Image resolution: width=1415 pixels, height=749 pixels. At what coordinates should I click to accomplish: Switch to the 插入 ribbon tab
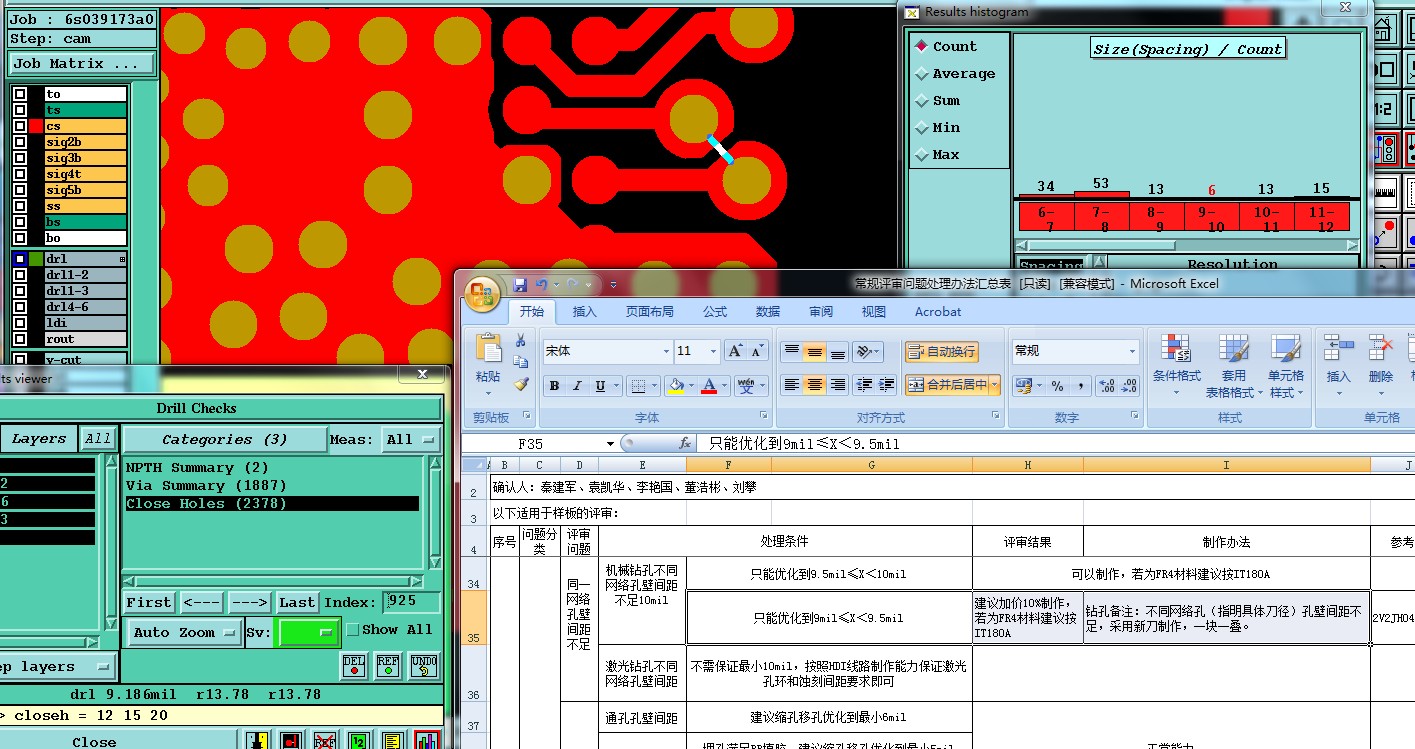point(585,312)
